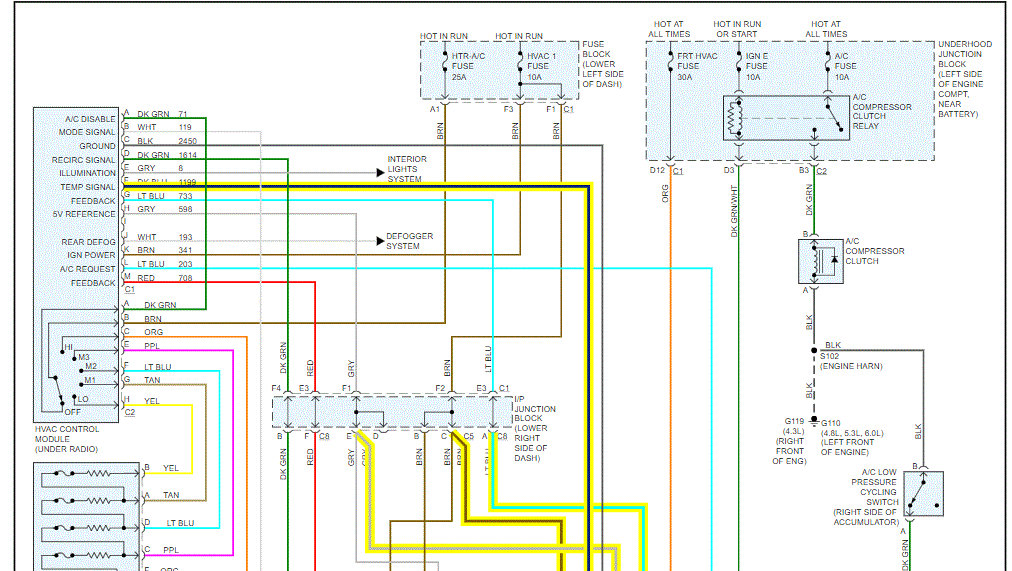Click the "F4" junction block terminal label
The image size is (1012, 571).
[276, 388]
